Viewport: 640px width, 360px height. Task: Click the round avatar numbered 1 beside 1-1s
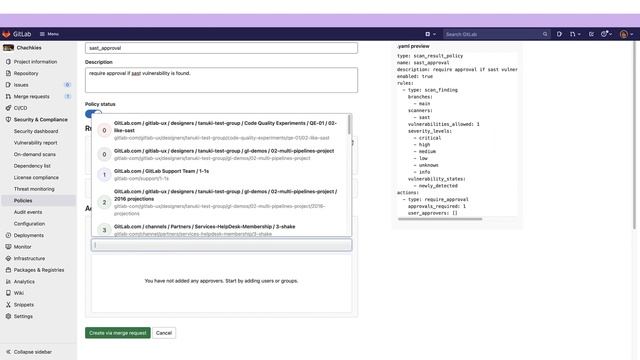point(104,175)
